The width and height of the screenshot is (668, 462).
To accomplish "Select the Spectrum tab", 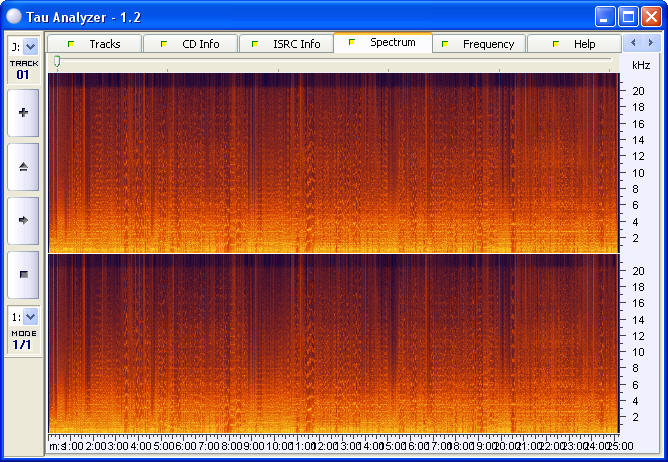I will 383,43.
